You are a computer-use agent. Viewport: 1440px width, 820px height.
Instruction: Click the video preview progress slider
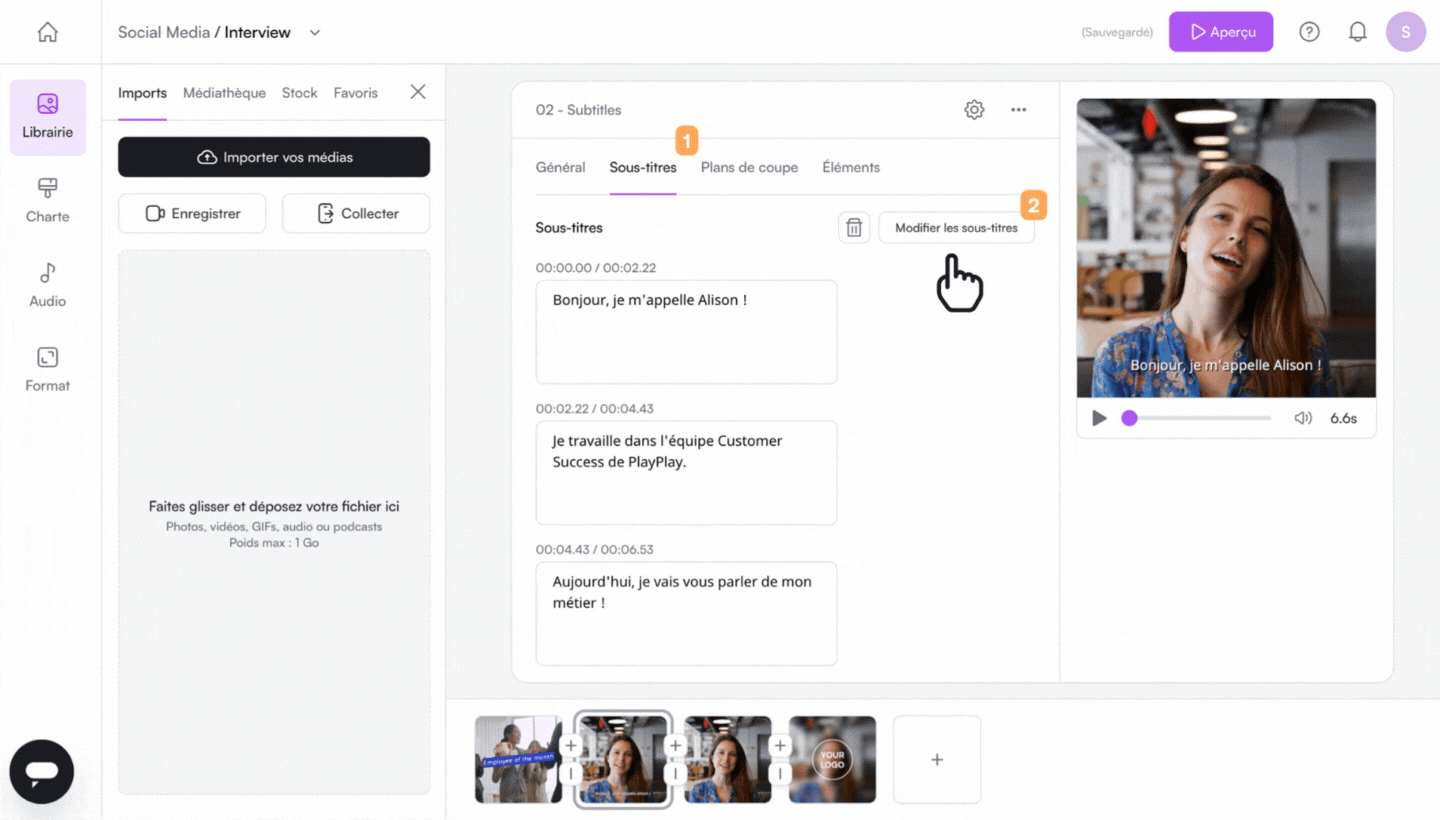(x=1200, y=418)
